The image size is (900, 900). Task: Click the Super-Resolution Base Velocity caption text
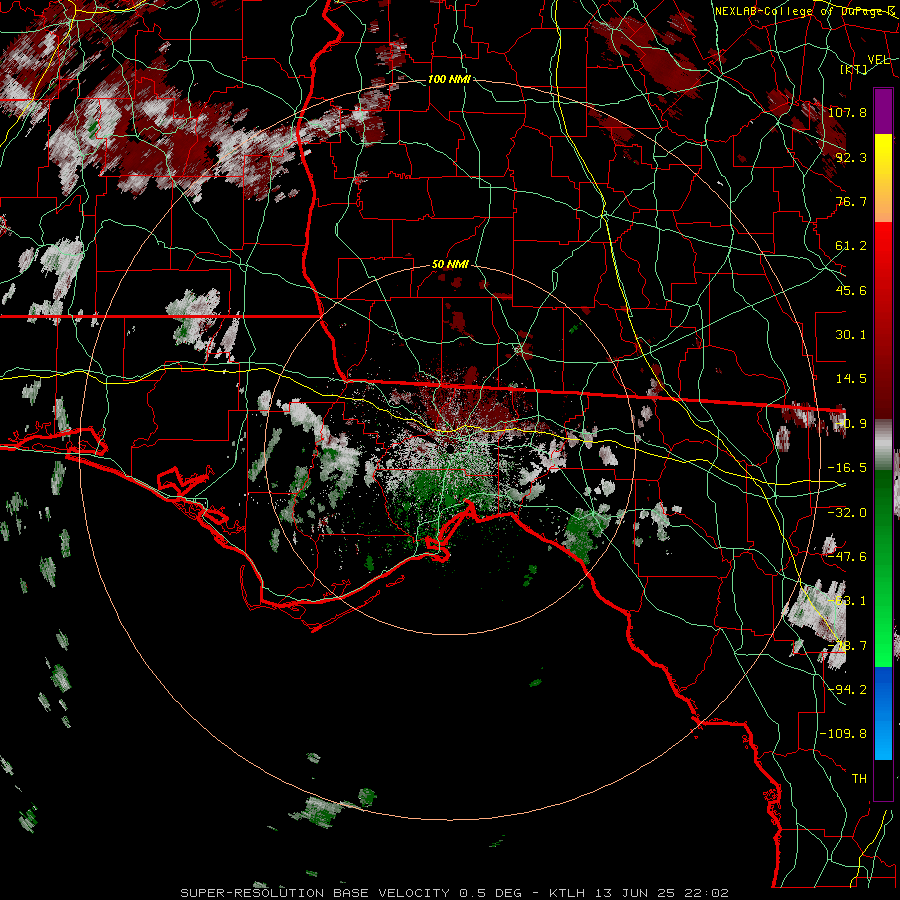(455, 893)
